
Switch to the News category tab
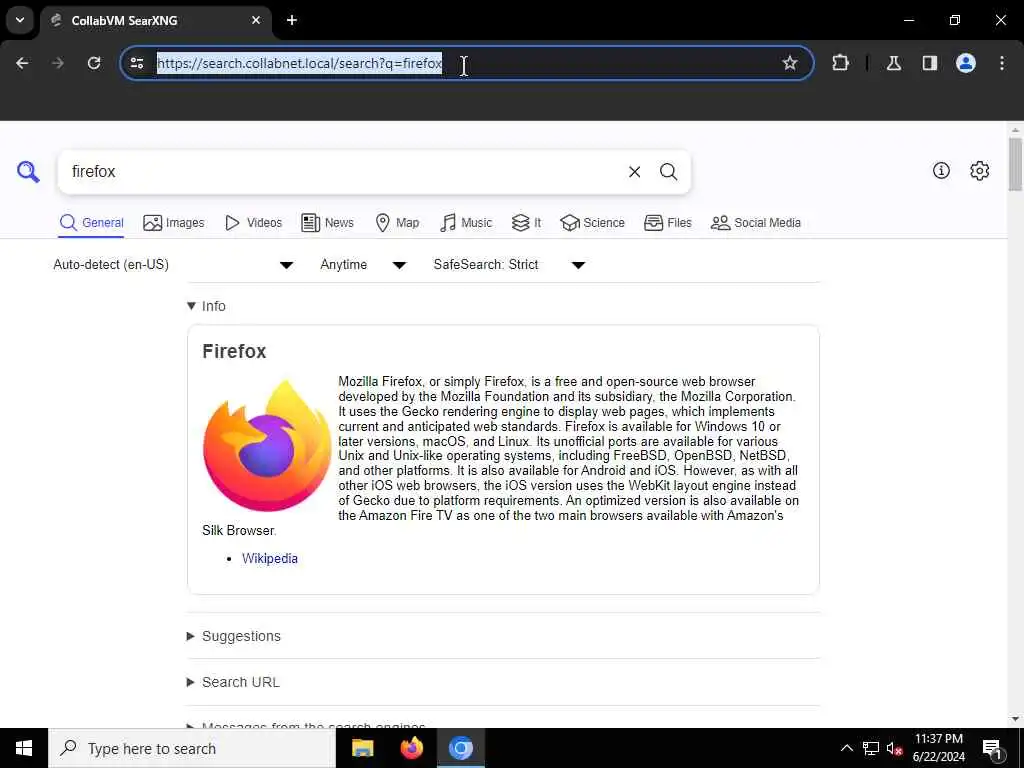click(327, 223)
